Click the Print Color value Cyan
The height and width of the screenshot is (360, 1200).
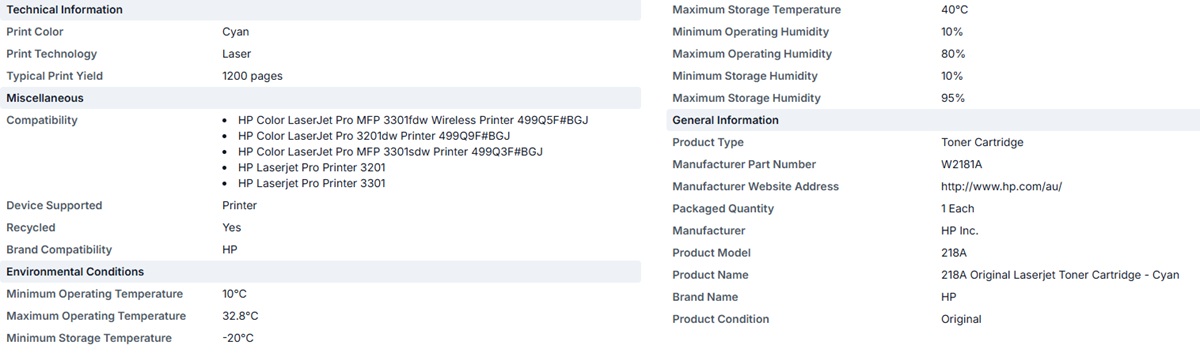236,32
